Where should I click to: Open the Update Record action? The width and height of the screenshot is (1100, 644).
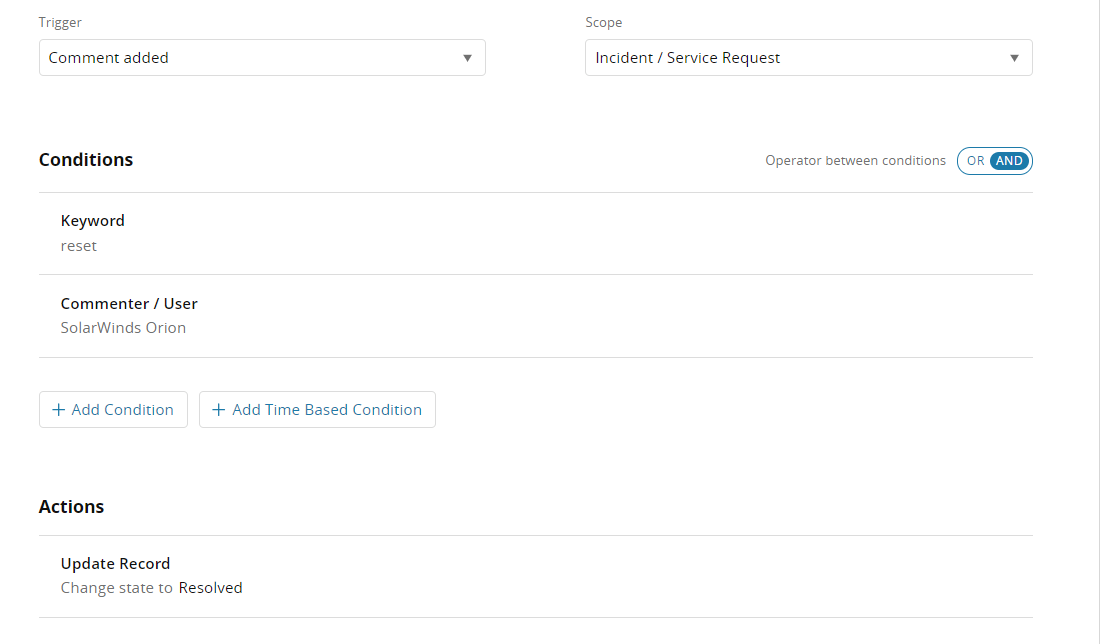[x=115, y=564]
